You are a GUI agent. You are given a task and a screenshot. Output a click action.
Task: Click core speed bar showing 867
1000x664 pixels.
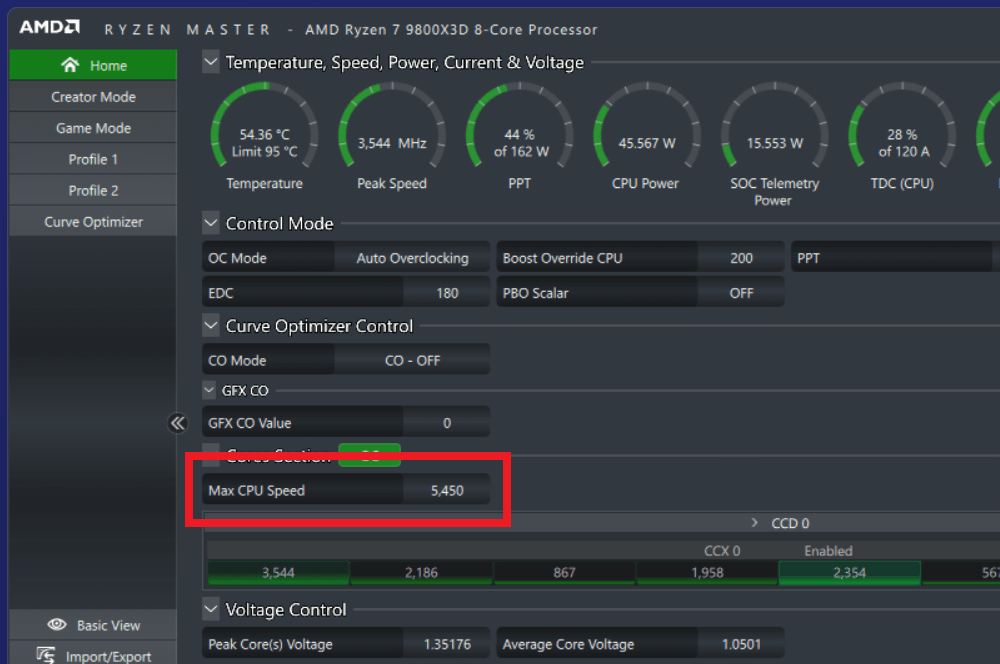[x=564, y=573]
